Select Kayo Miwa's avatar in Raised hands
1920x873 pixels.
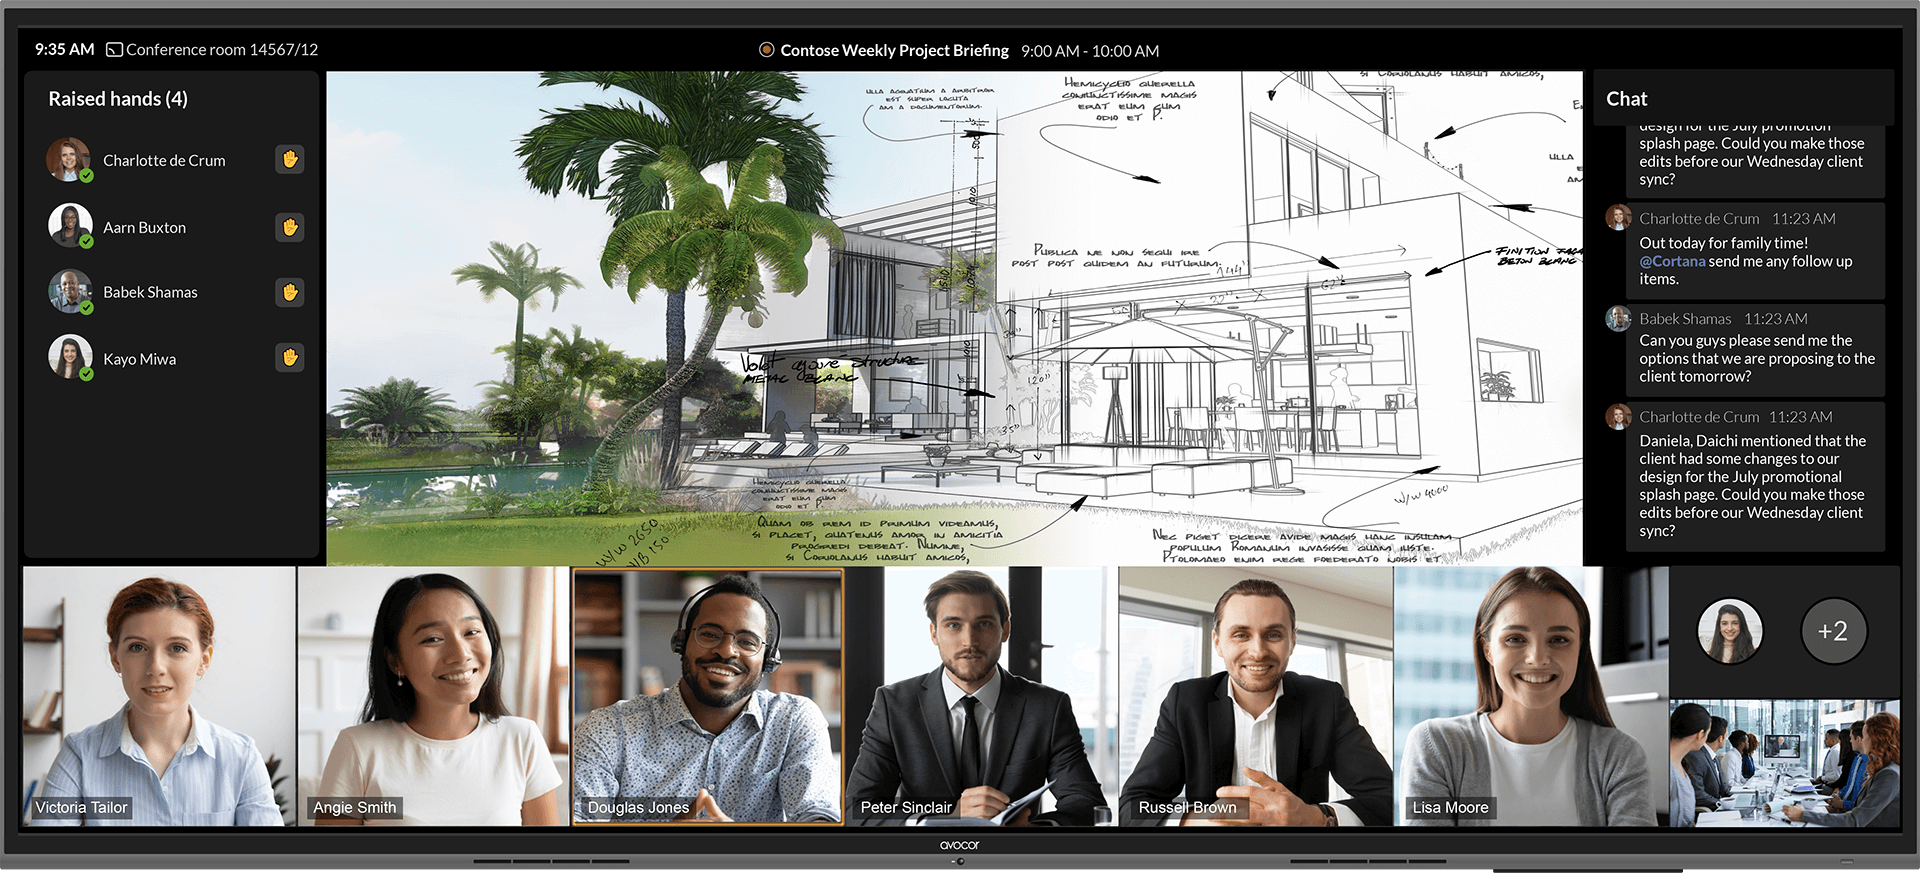(x=69, y=357)
